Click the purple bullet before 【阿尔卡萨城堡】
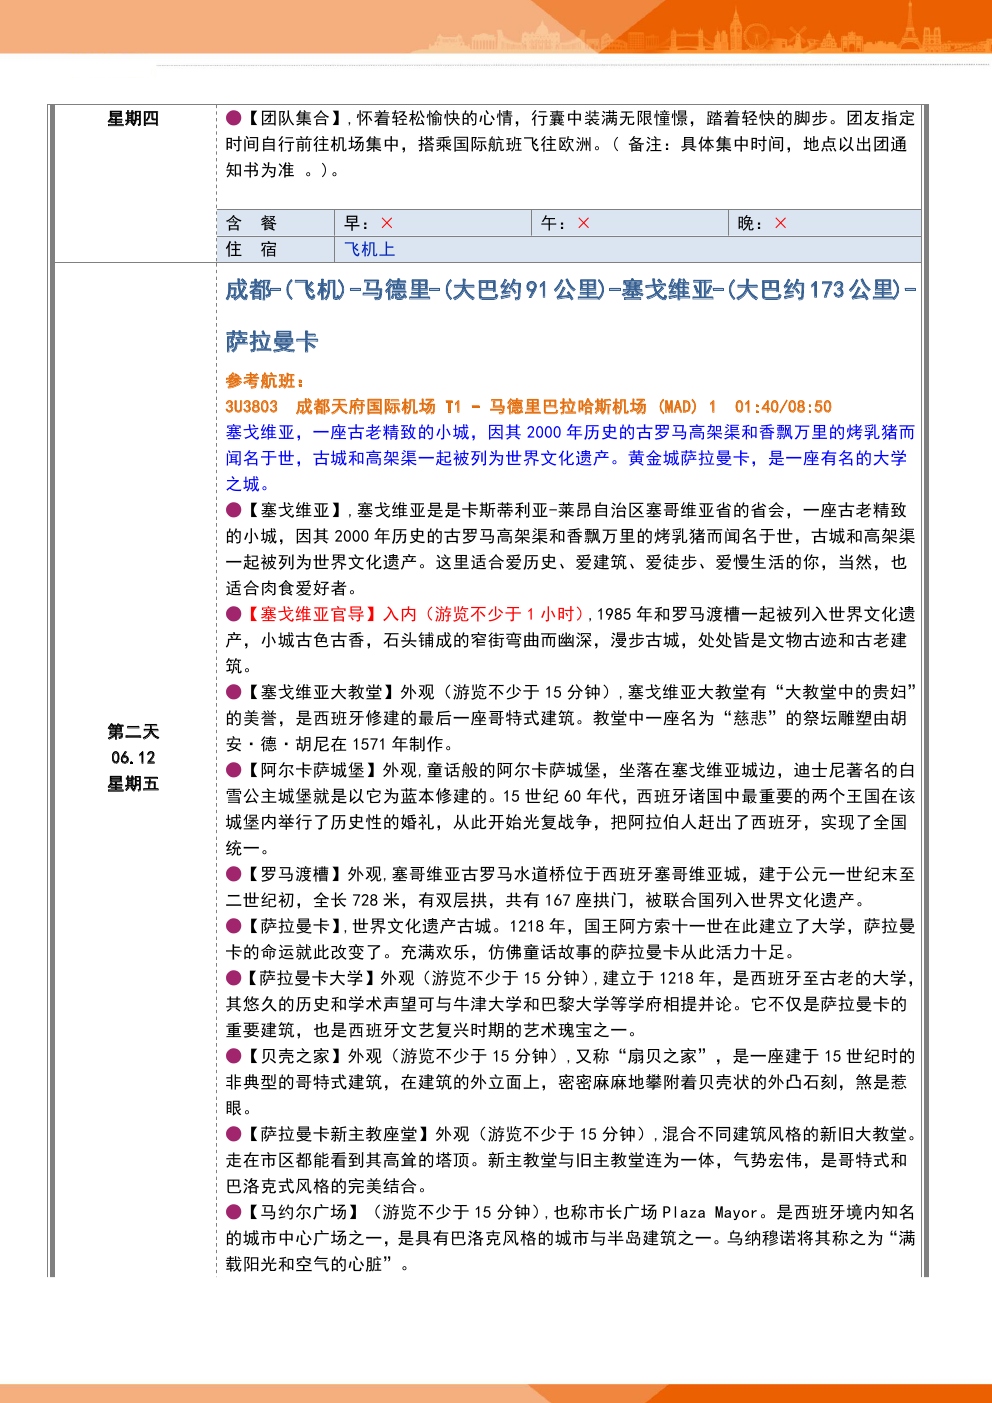Image resolution: width=992 pixels, height=1403 pixels. pyautogui.click(x=233, y=770)
